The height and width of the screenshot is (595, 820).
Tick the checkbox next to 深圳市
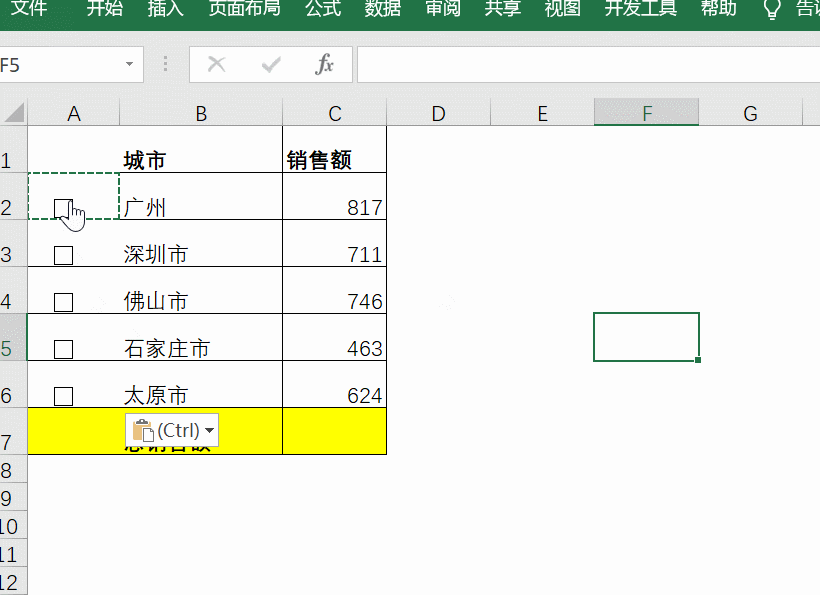(63, 255)
